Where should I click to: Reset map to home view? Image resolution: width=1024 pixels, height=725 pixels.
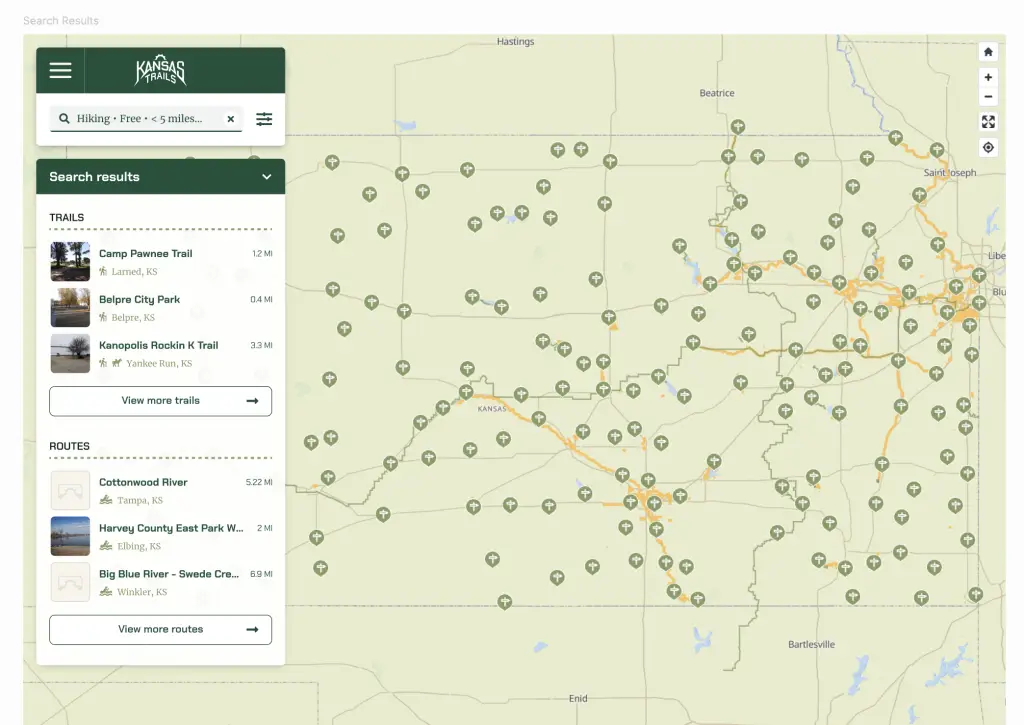988,52
